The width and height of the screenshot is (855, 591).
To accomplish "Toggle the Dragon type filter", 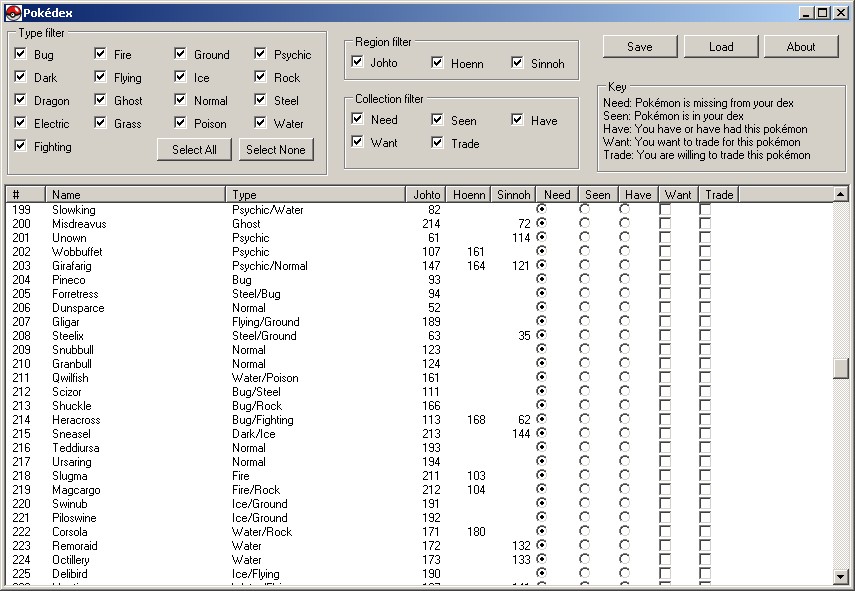I will click(20, 100).
